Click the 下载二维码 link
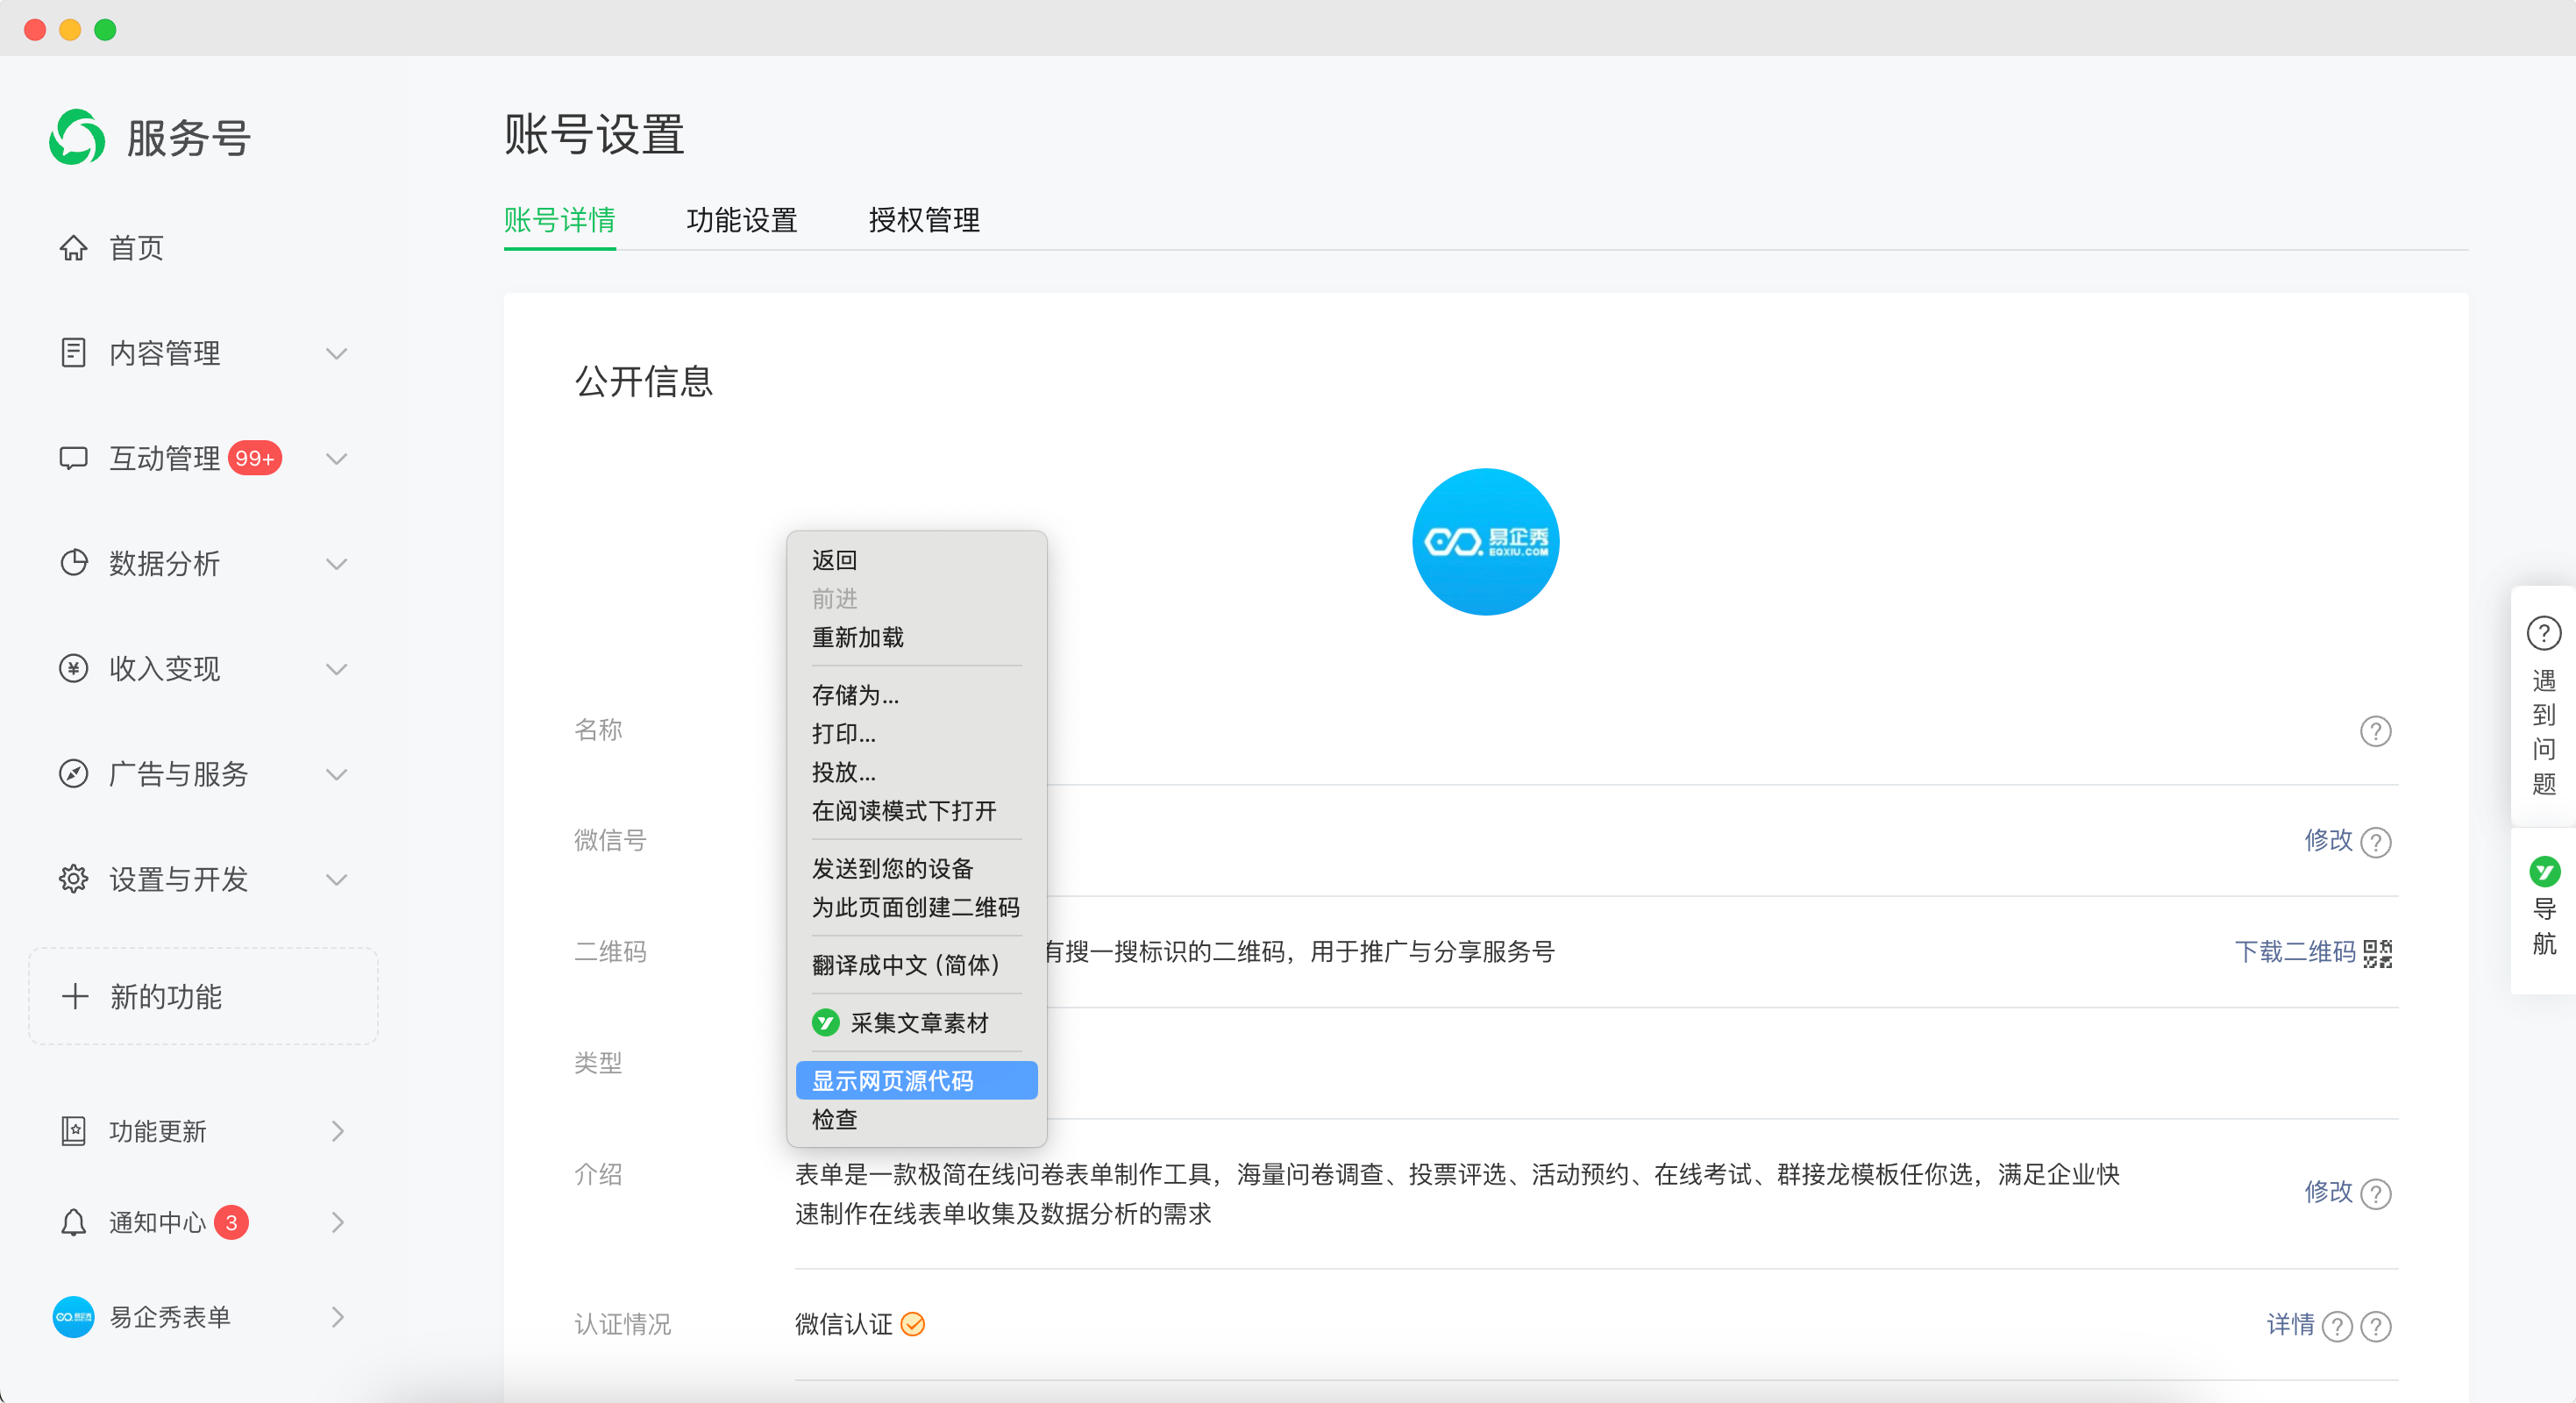This screenshot has width=2576, height=1403. tap(2295, 952)
